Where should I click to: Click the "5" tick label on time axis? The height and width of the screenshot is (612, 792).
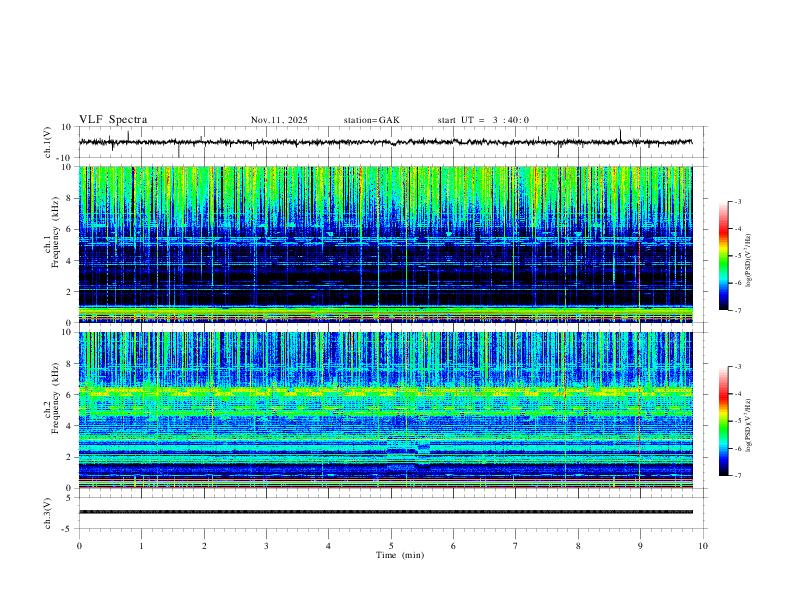[x=391, y=546]
